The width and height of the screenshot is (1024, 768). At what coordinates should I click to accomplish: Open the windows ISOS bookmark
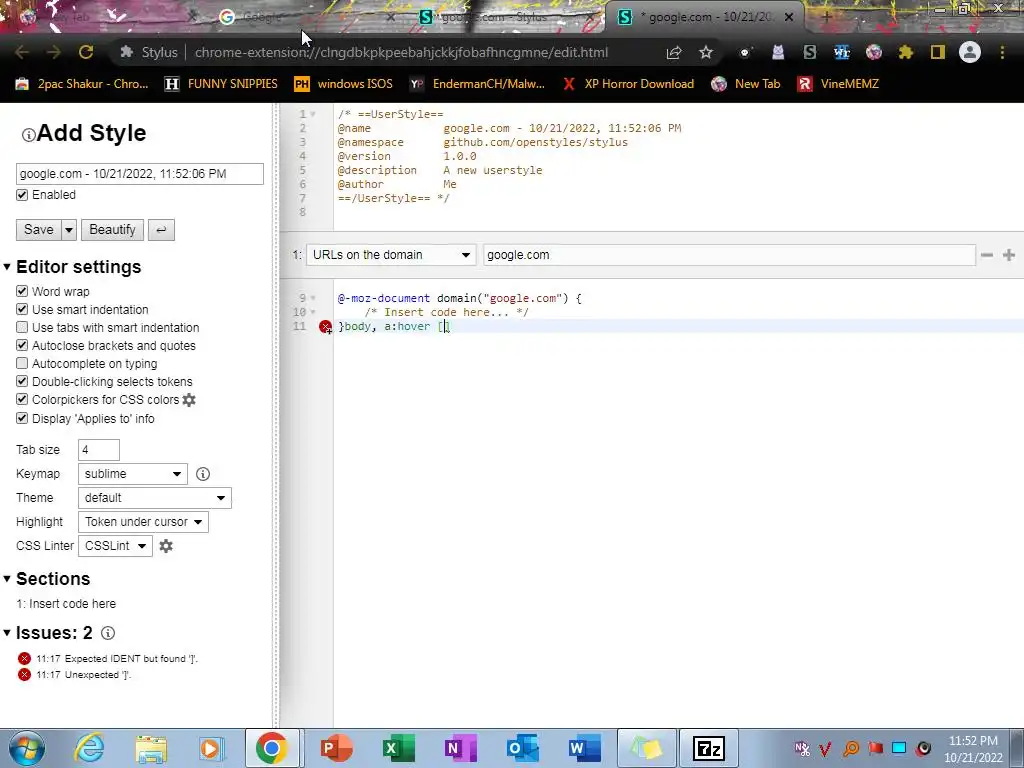click(x=344, y=84)
